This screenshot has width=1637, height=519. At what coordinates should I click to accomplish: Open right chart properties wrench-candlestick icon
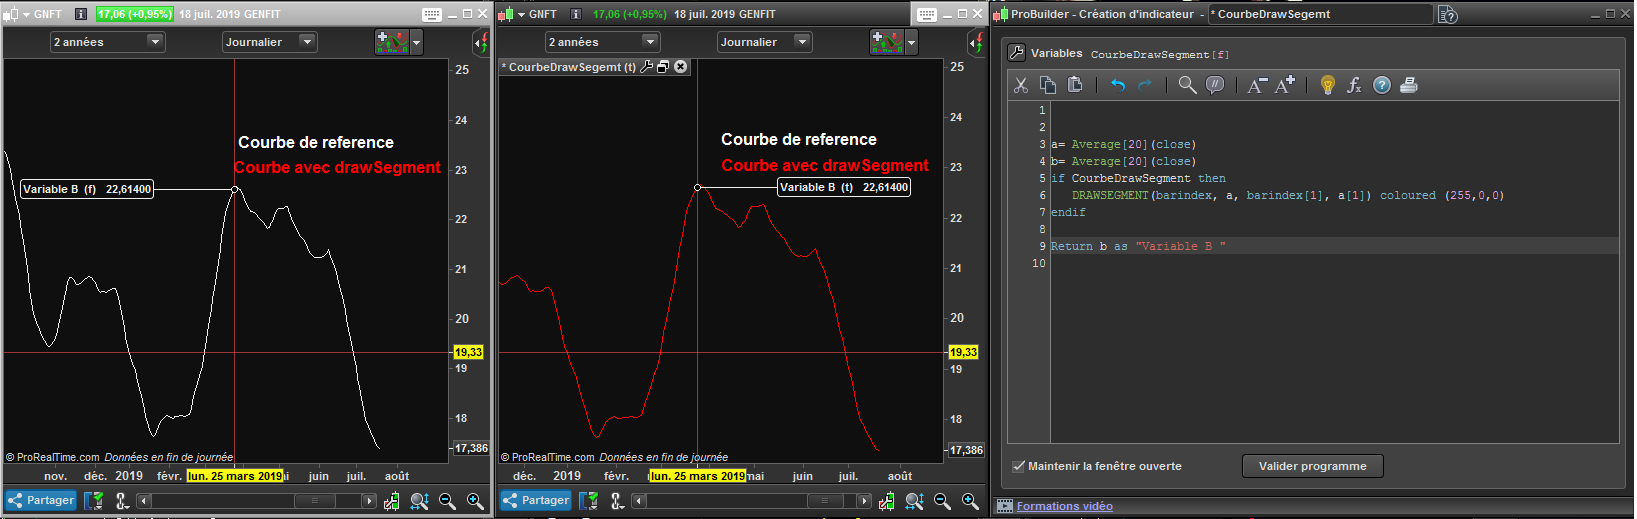pyautogui.click(x=887, y=501)
